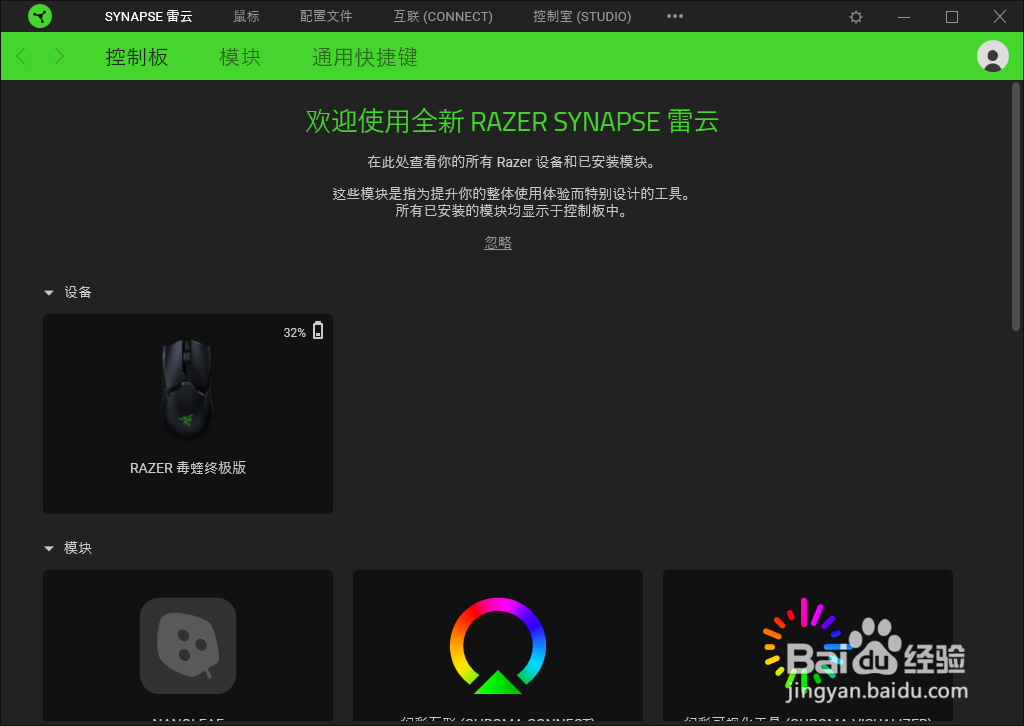Open the settings gear icon
This screenshot has height=726, width=1024.
(856, 17)
